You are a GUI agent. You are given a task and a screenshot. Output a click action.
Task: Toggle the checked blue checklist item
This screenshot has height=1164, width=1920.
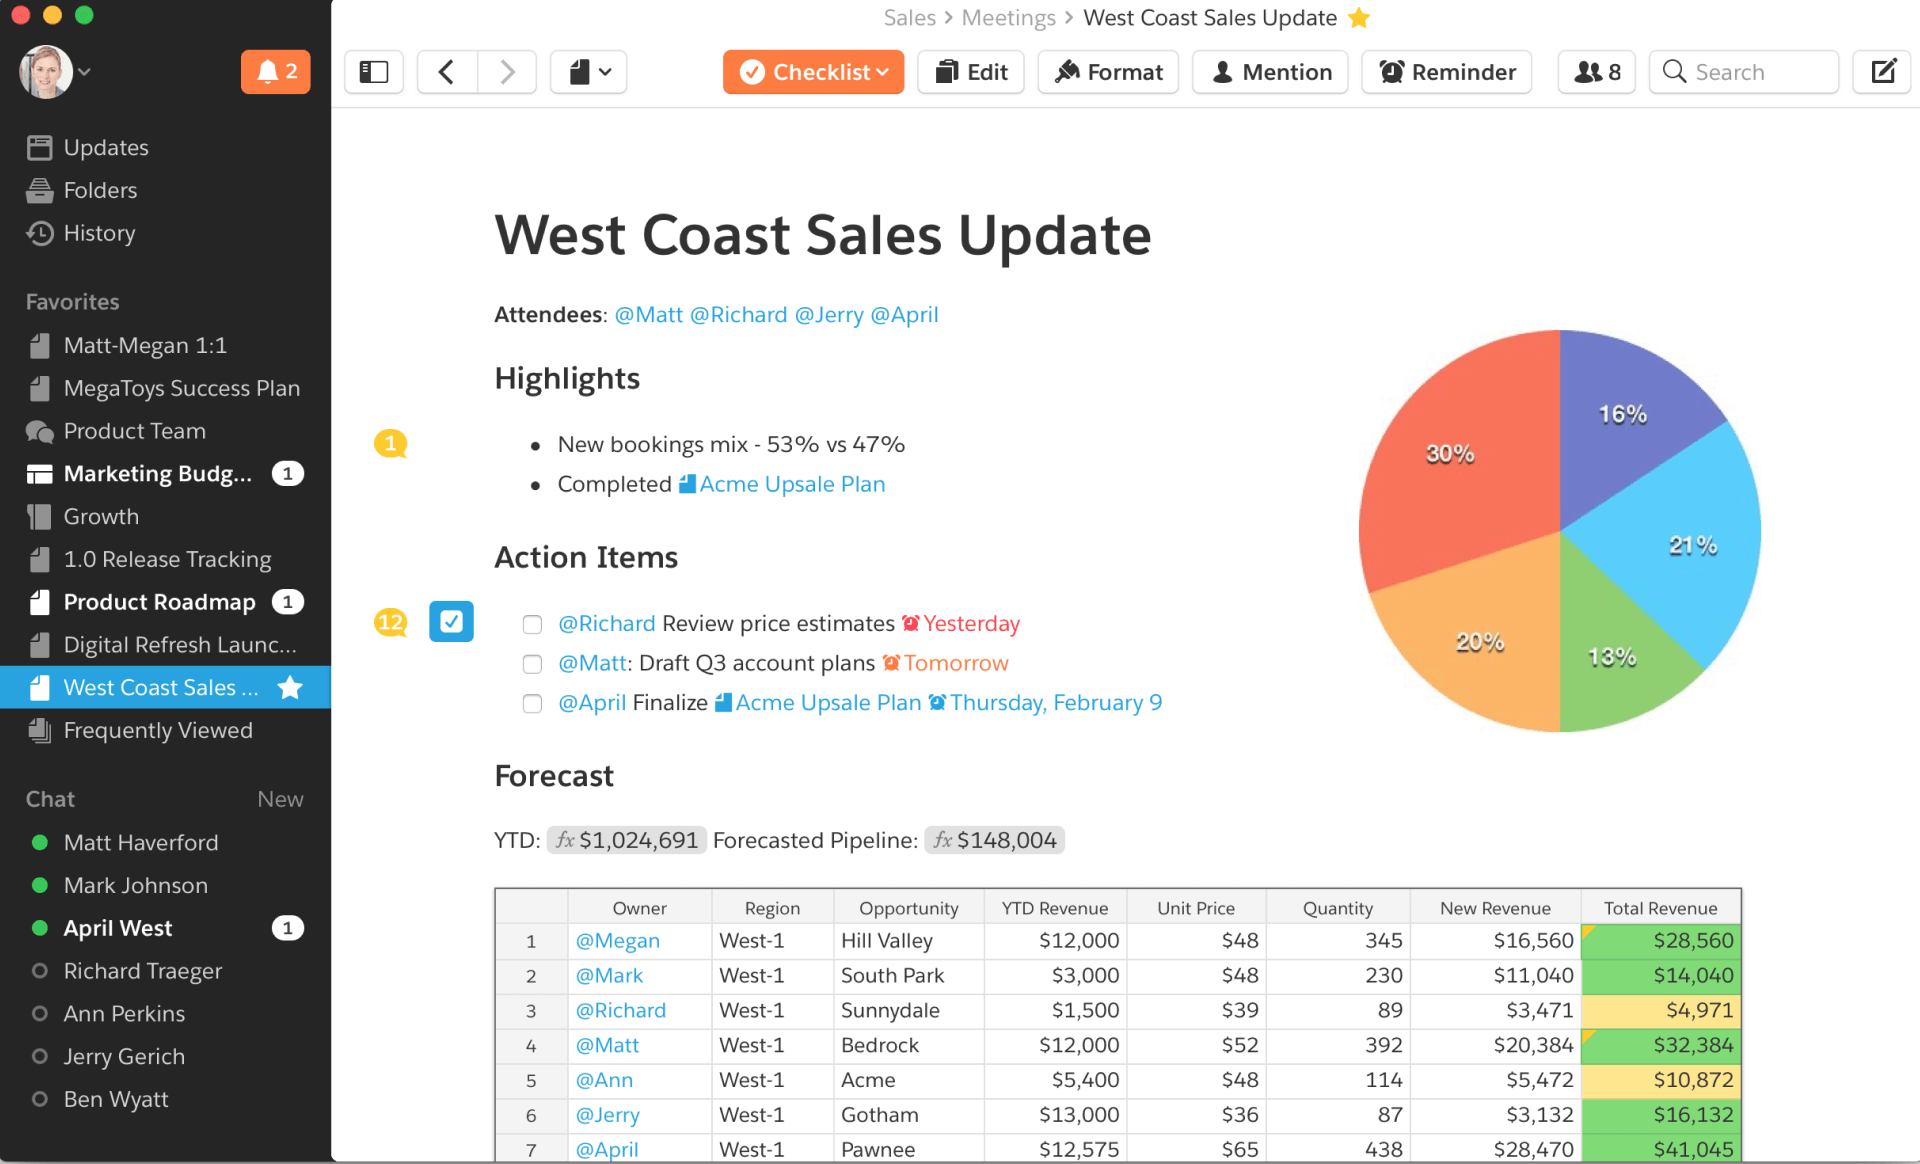pyautogui.click(x=451, y=621)
